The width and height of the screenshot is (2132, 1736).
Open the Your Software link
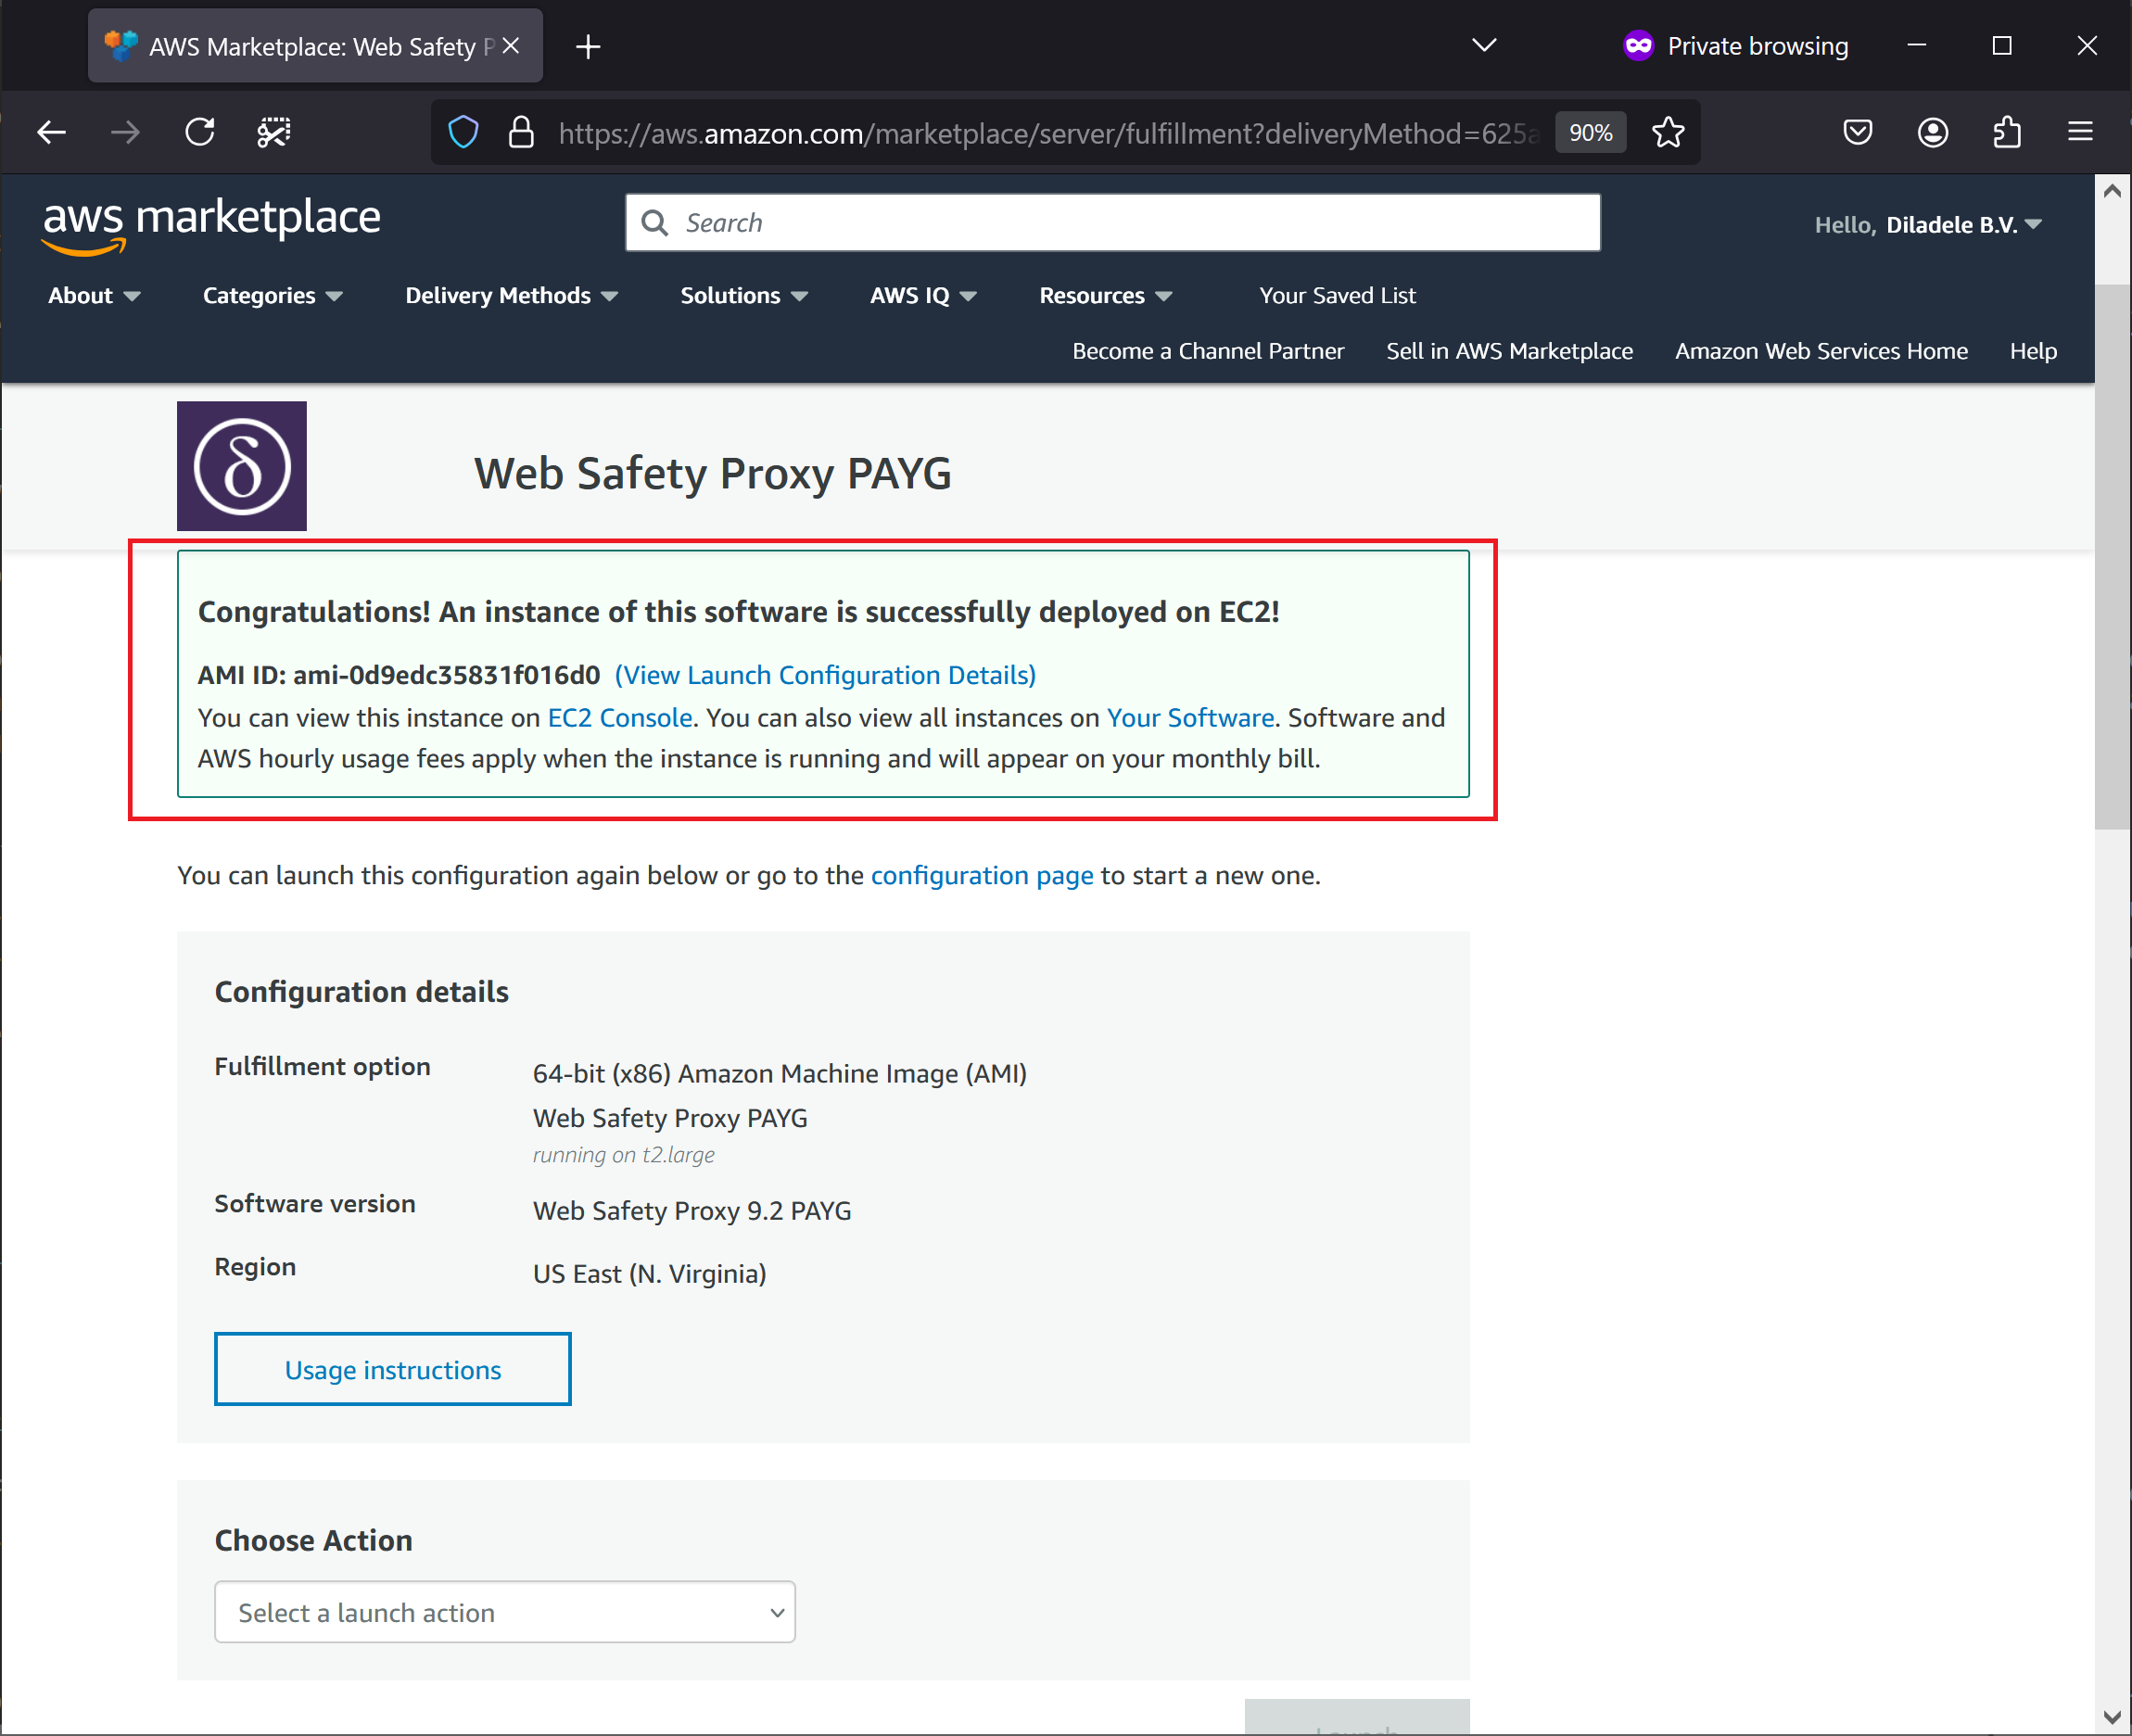(1190, 717)
